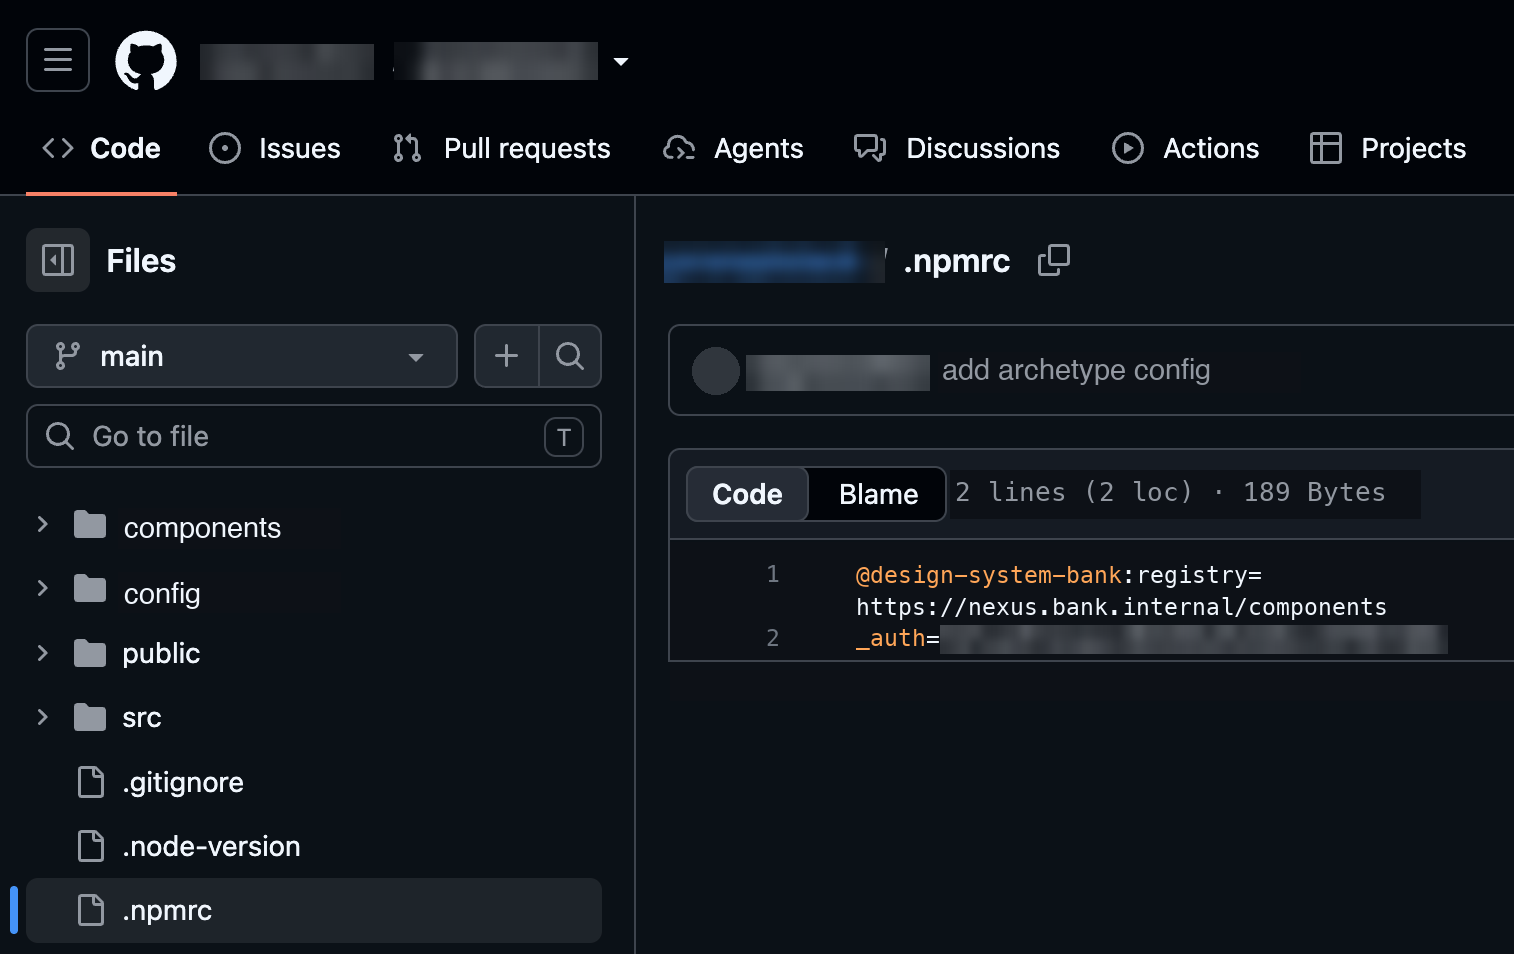Open the commit author avatar
This screenshot has height=954, width=1514.
pos(716,371)
